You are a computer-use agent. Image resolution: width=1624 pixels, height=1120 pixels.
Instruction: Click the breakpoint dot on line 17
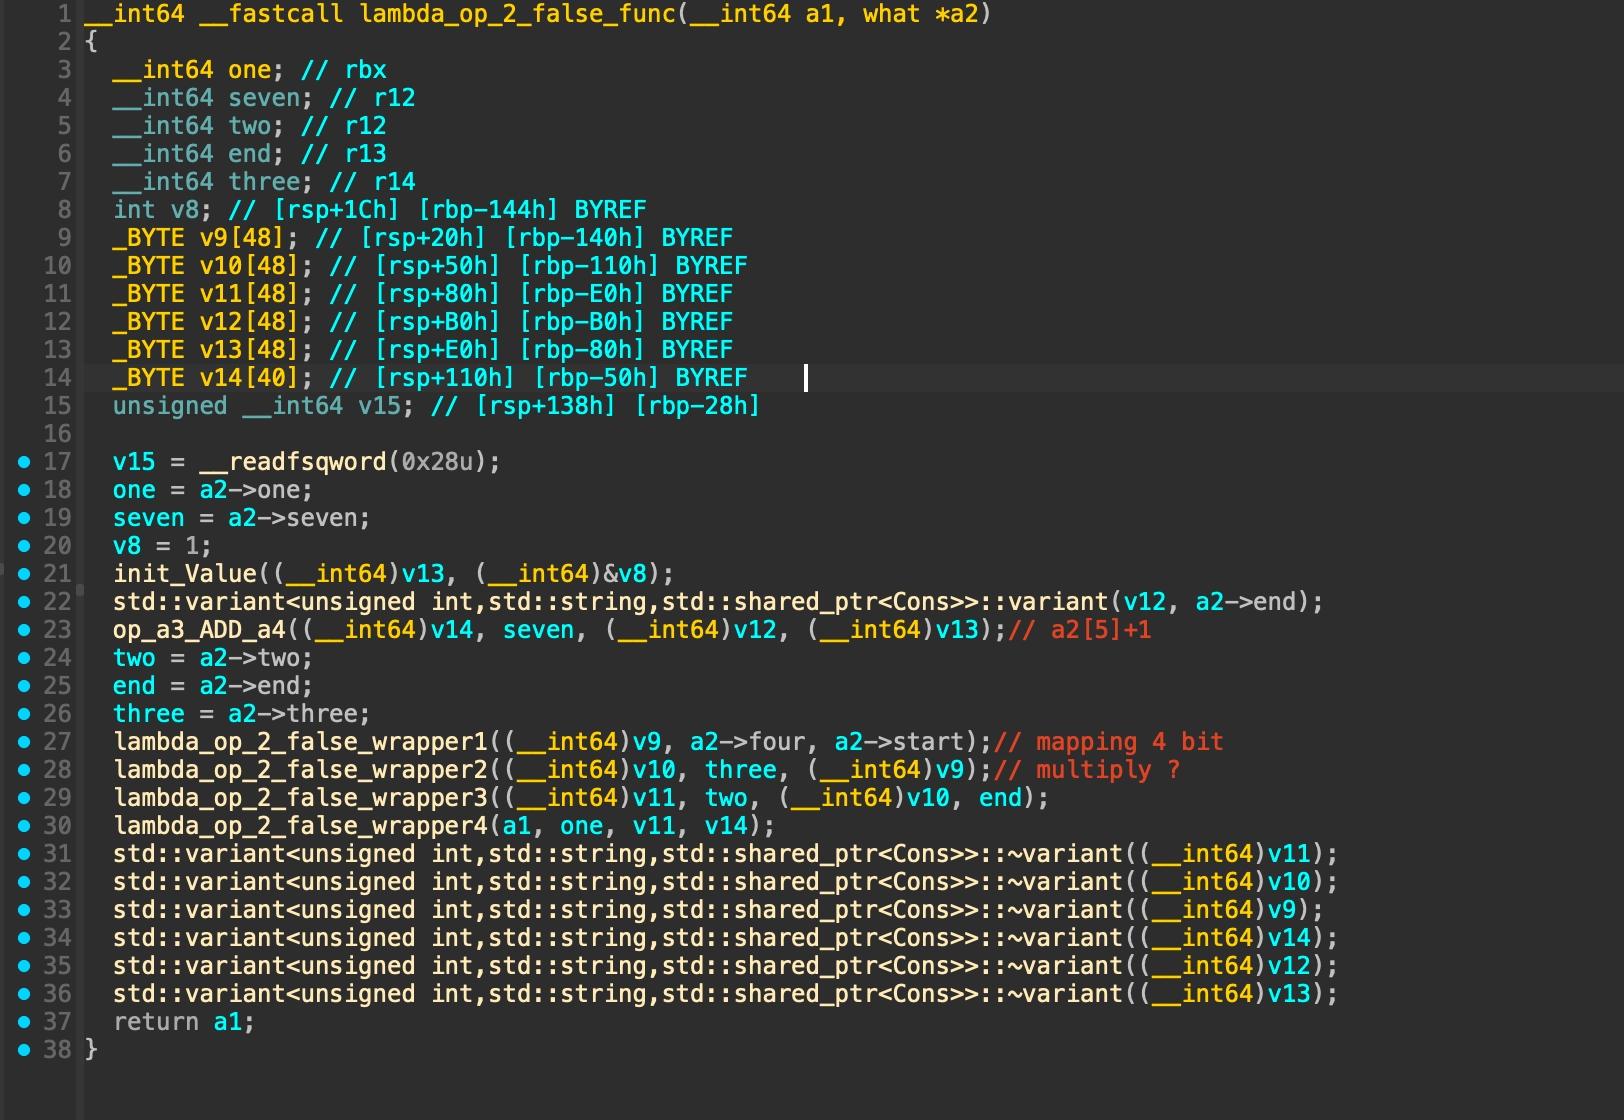(24, 462)
